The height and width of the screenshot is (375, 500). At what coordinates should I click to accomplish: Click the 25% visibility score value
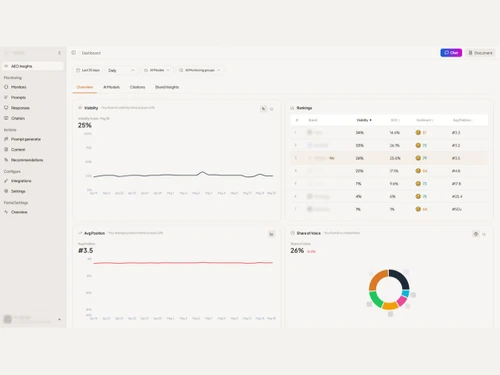[x=85, y=125]
